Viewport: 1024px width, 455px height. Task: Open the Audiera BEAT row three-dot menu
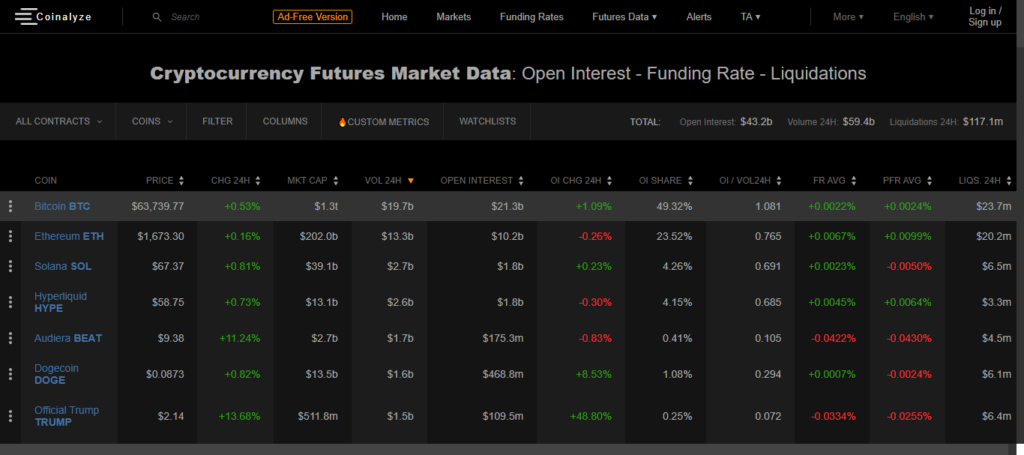[10, 338]
